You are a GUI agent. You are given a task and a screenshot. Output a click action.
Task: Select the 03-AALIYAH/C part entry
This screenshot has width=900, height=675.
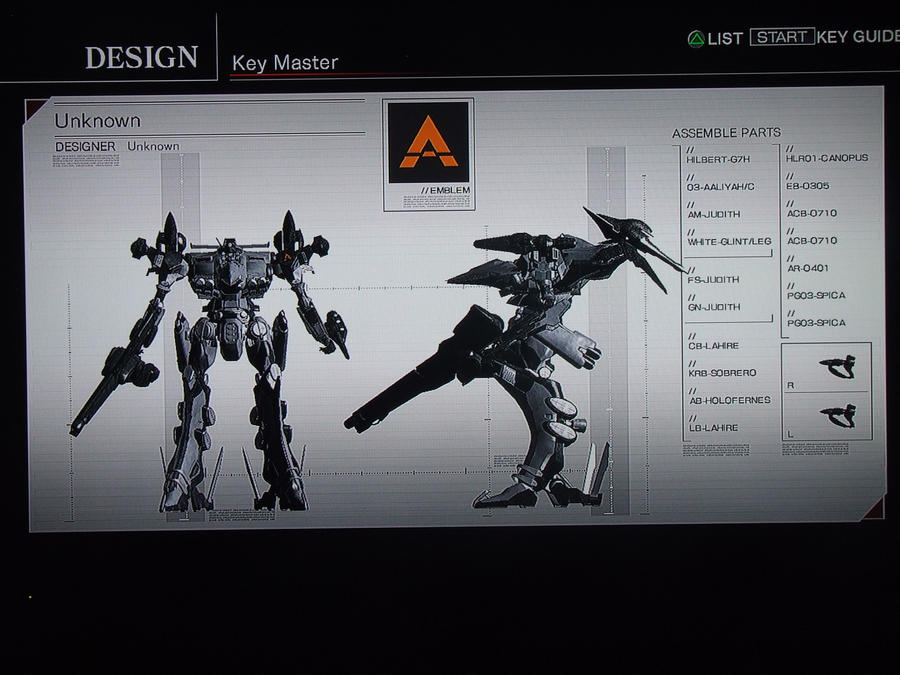[x=720, y=187]
